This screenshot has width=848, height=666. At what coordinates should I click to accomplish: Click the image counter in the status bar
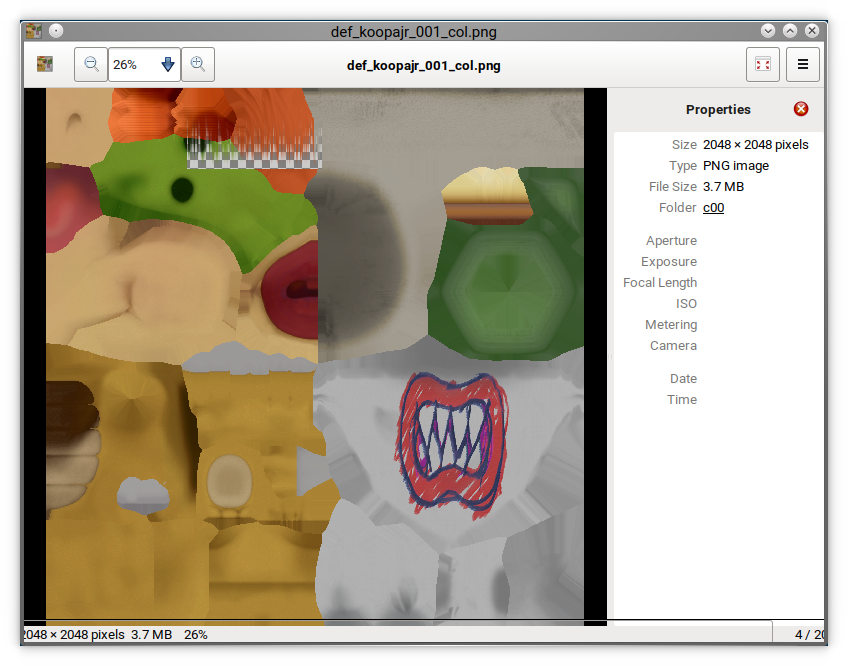click(809, 635)
